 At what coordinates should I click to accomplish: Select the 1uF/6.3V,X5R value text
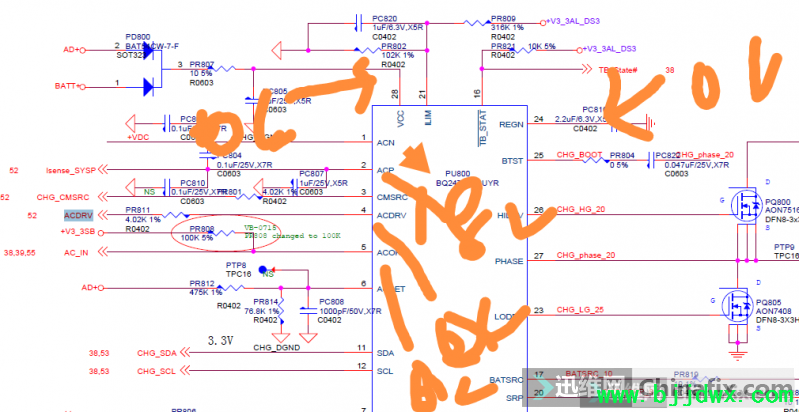click(x=397, y=27)
